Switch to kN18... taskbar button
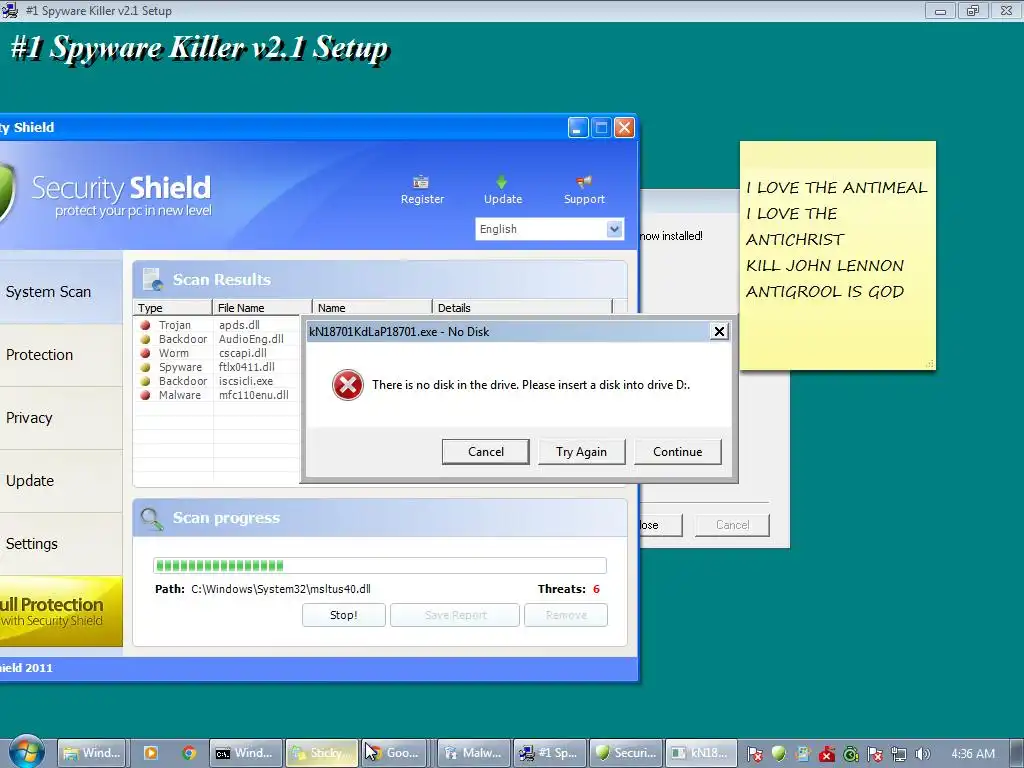Viewport: 1024px width, 768px height. click(702, 753)
